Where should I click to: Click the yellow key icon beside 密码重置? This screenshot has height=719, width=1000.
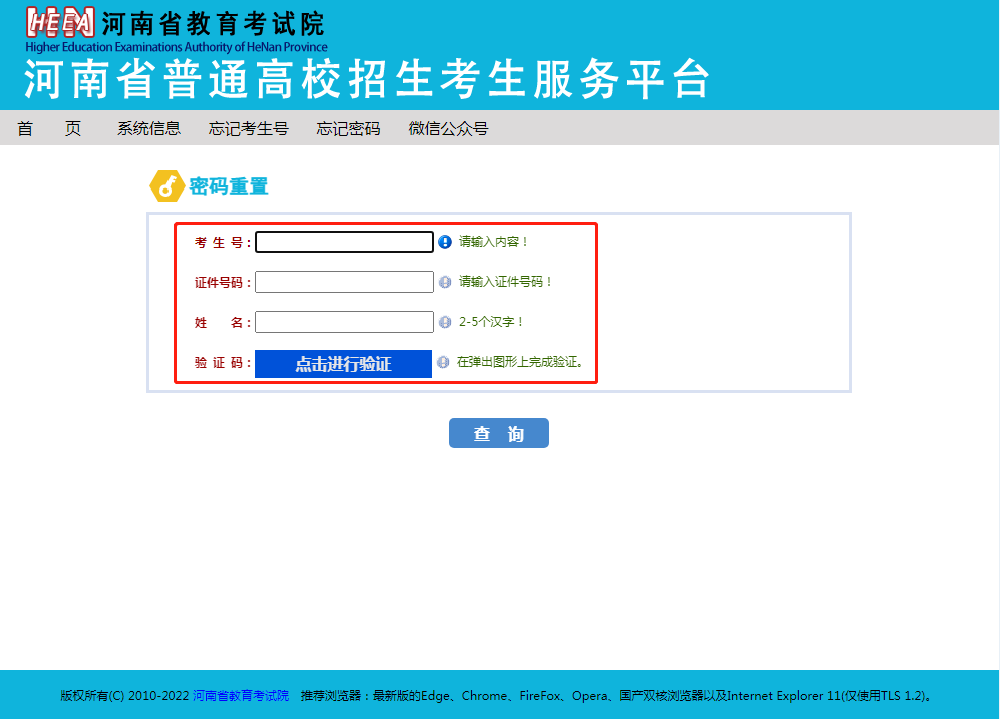pos(165,186)
